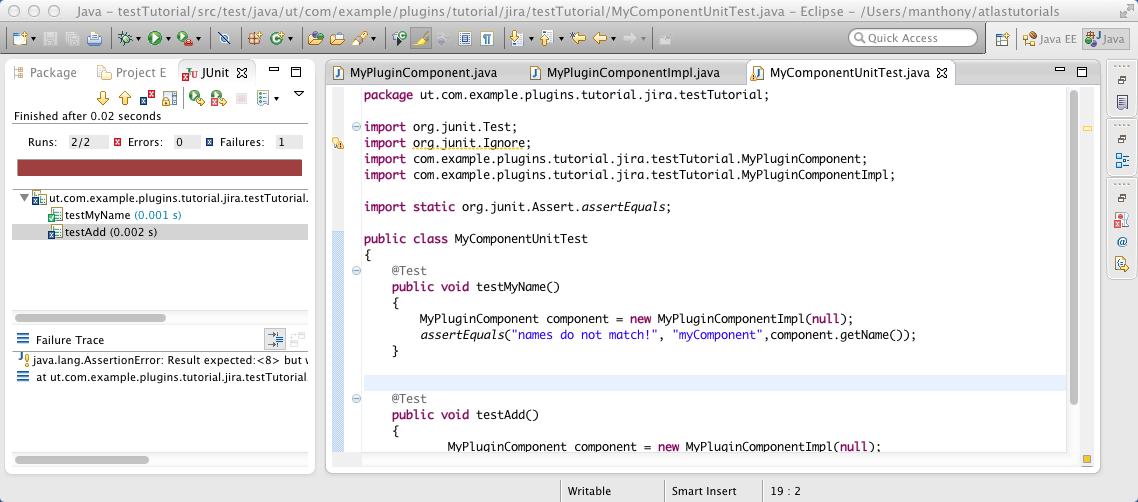Click the Javadoc @ icon in right sidebar

1122,242
